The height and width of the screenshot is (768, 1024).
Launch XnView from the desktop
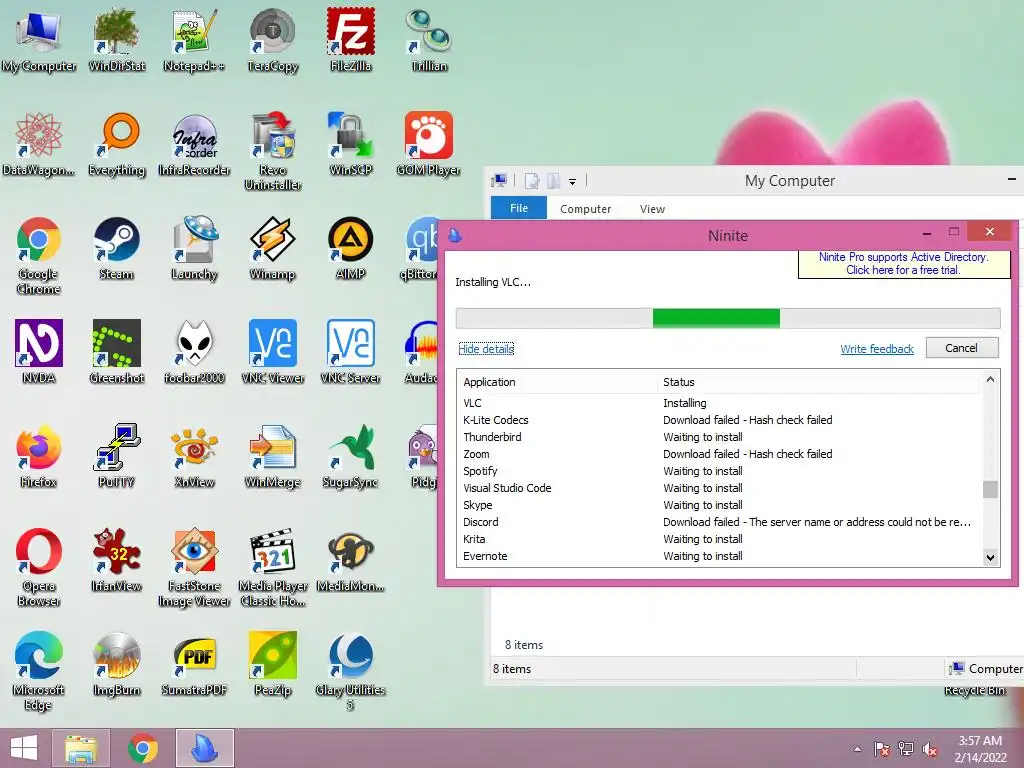[194, 456]
